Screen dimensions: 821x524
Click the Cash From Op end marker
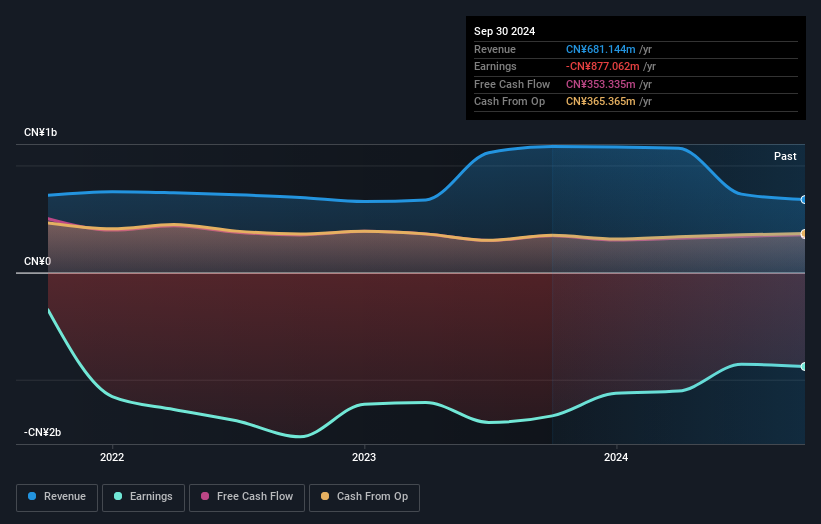click(x=804, y=234)
